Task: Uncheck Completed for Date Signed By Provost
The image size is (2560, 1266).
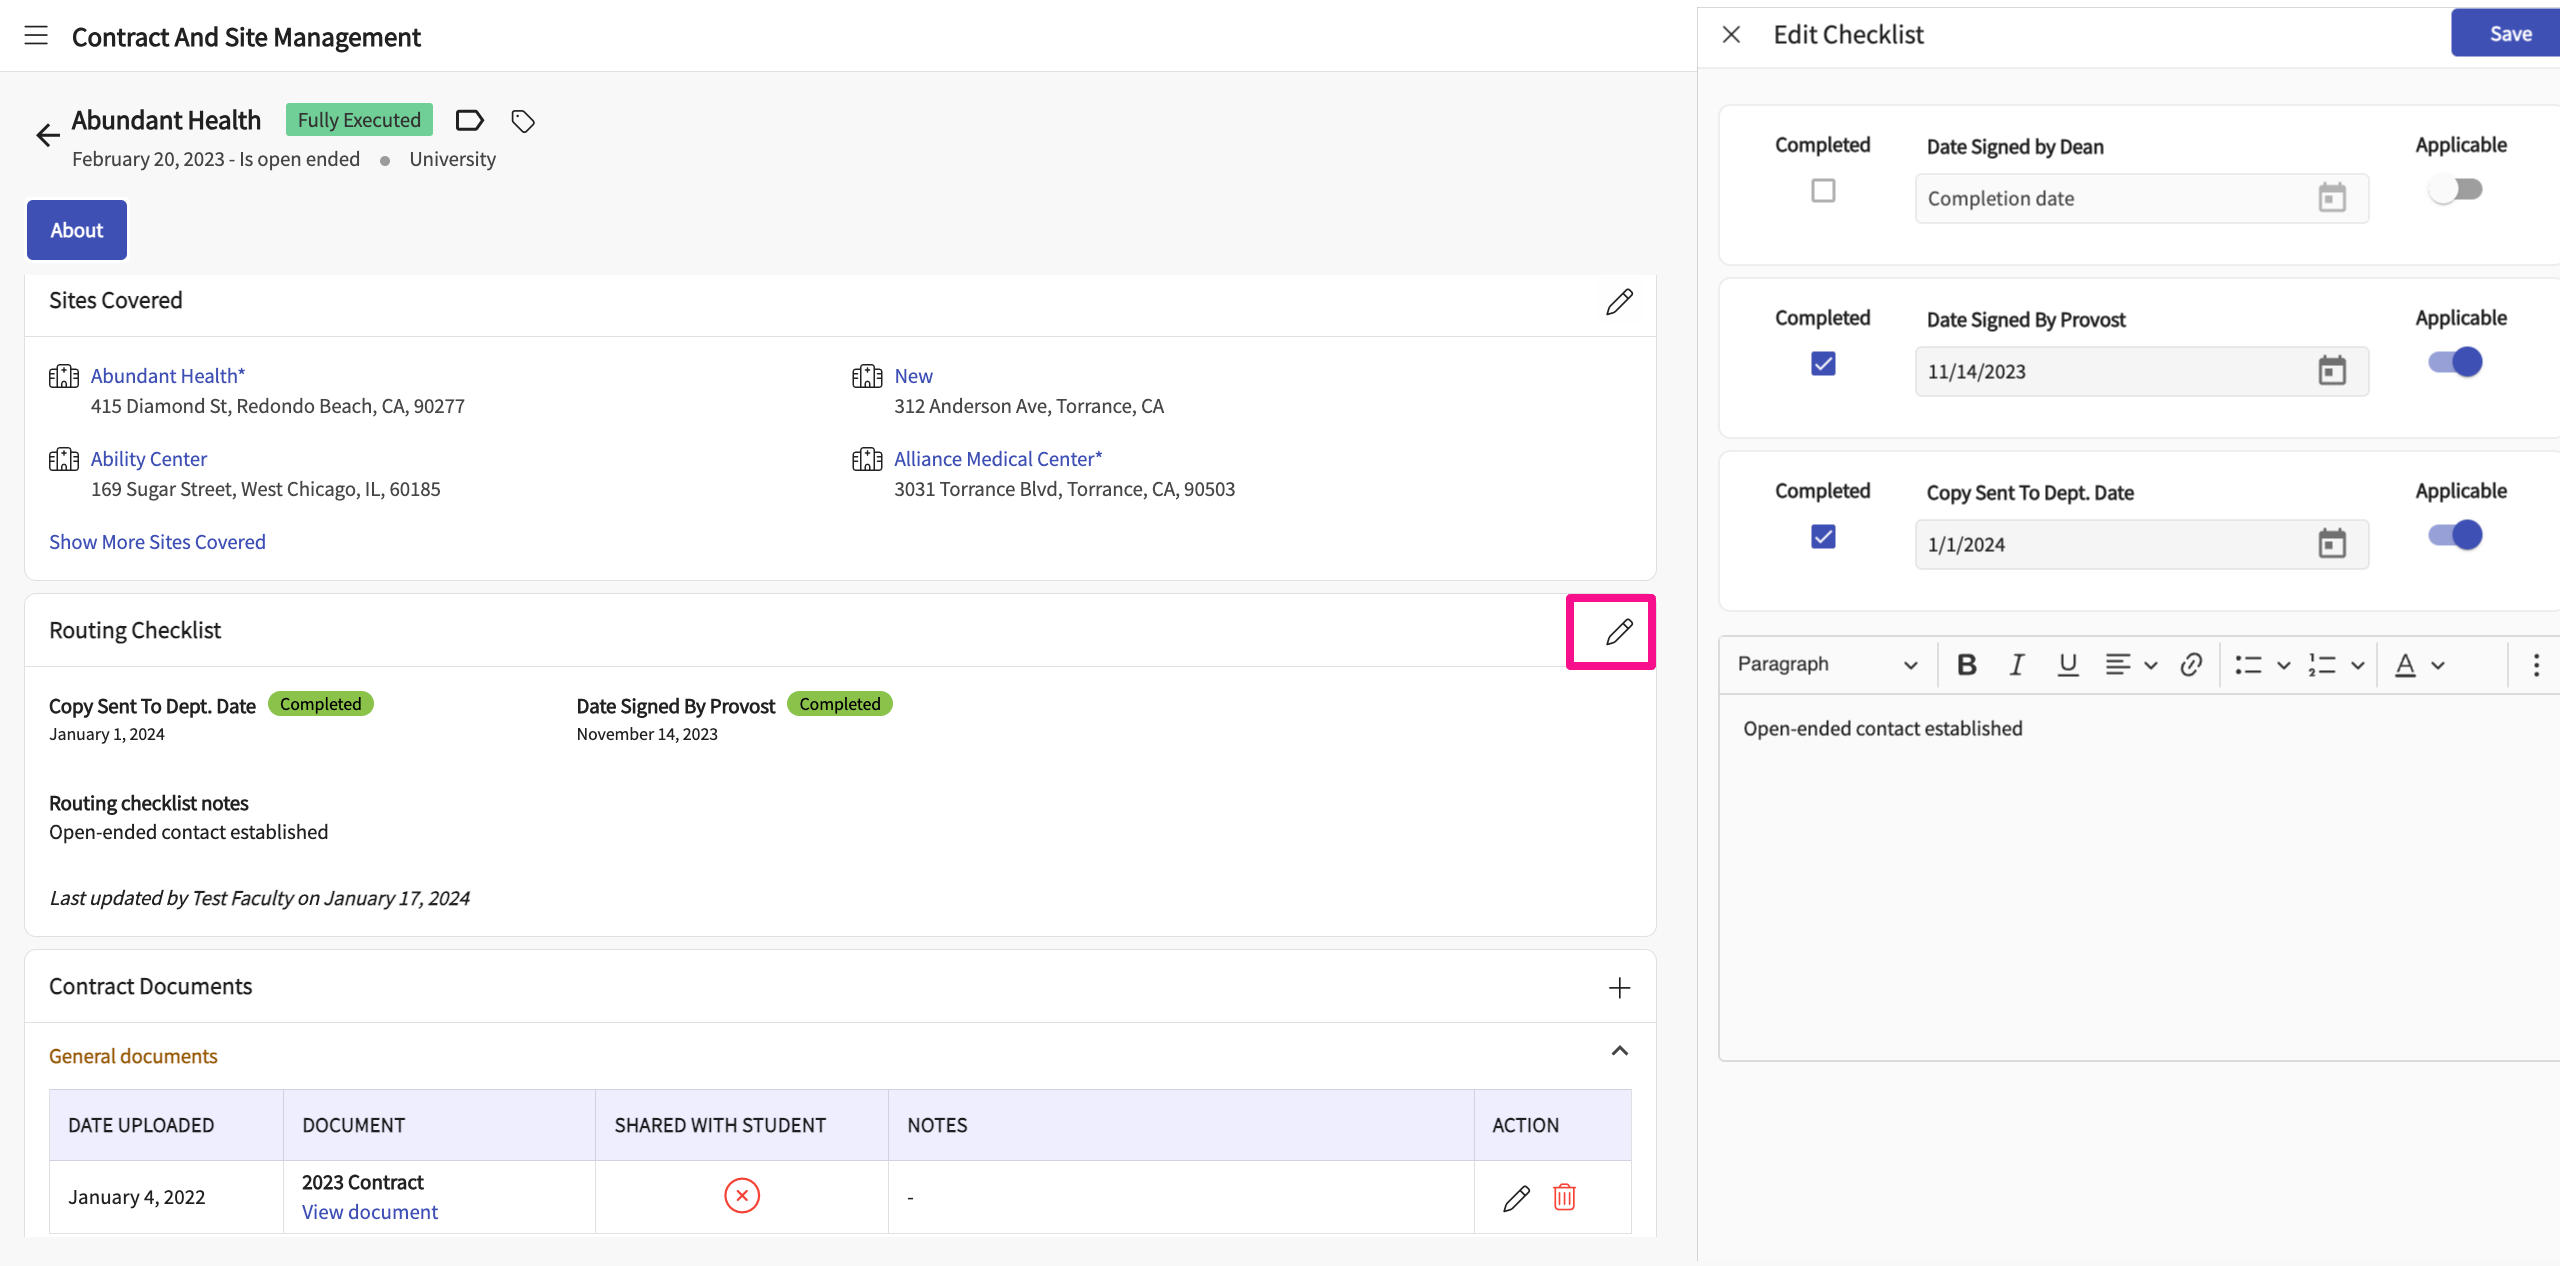Action: (1823, 363)
